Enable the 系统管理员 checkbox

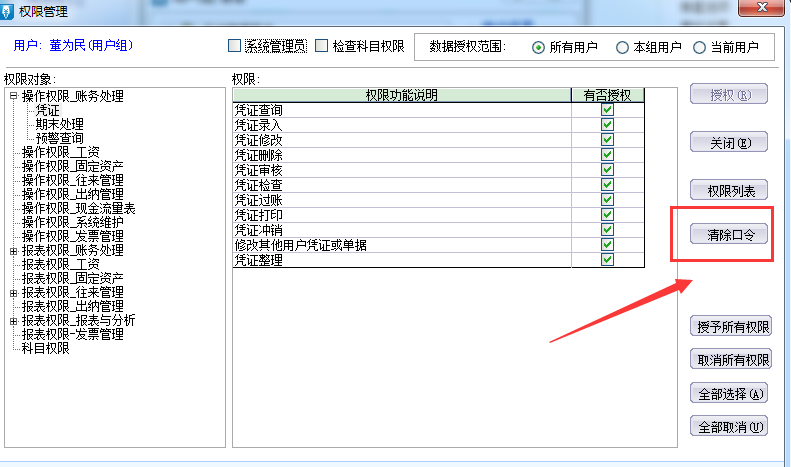click(x=235, y=45)
